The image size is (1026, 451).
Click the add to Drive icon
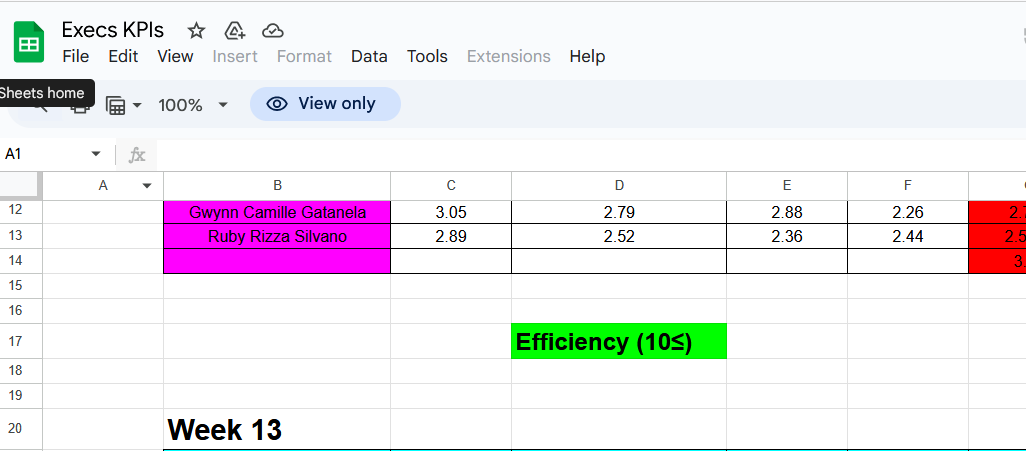(x=235, y=30)
